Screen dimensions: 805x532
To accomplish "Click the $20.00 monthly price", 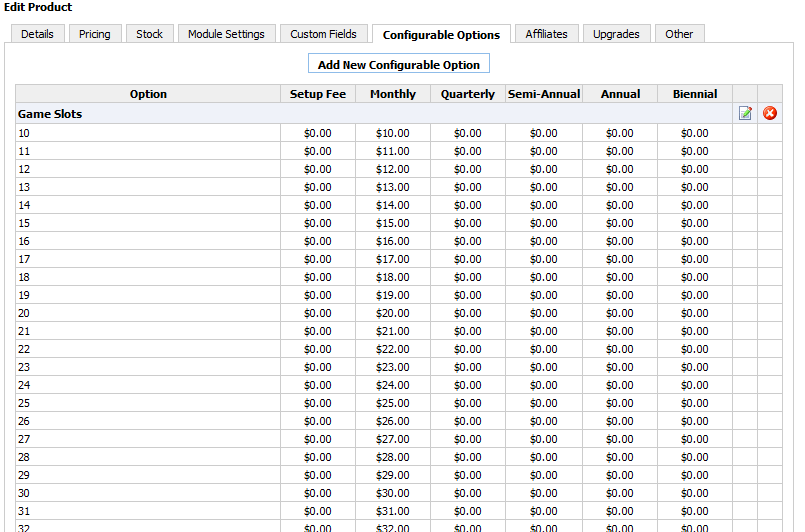I will 393,313.
